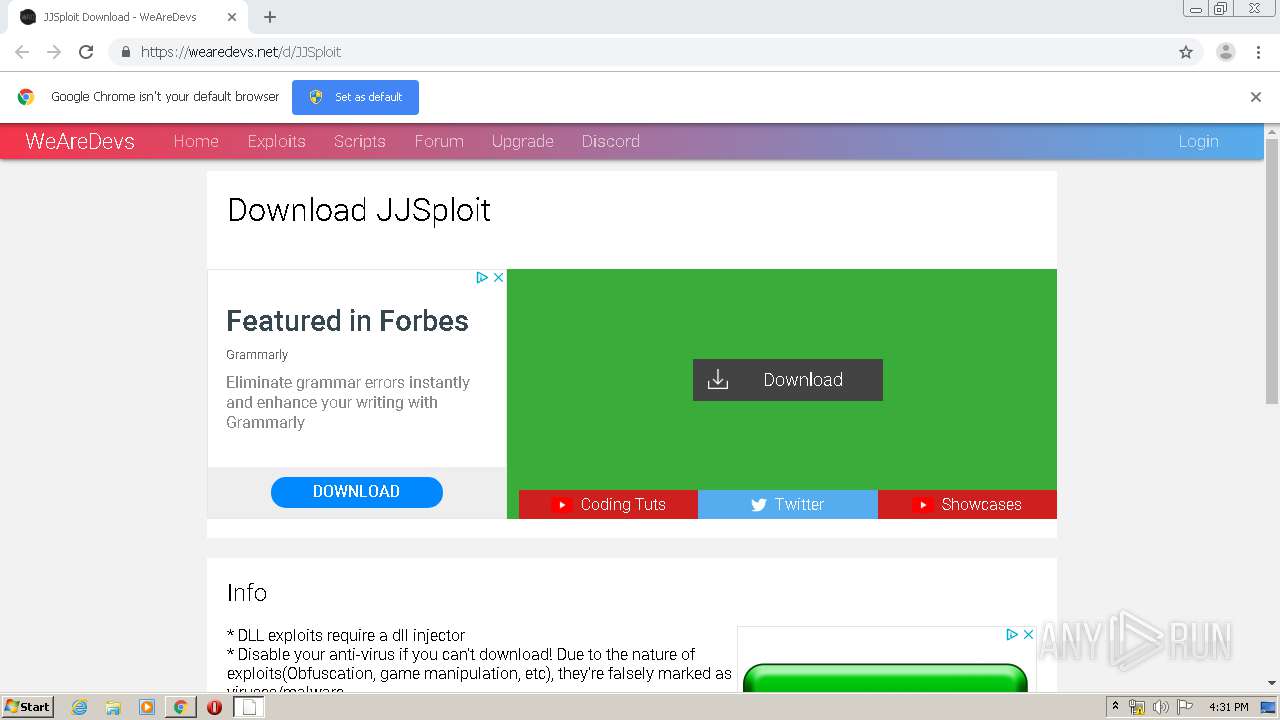The image size is (1280, 720).
Task: Bookmark page with the star icon
Action: 1186,52
